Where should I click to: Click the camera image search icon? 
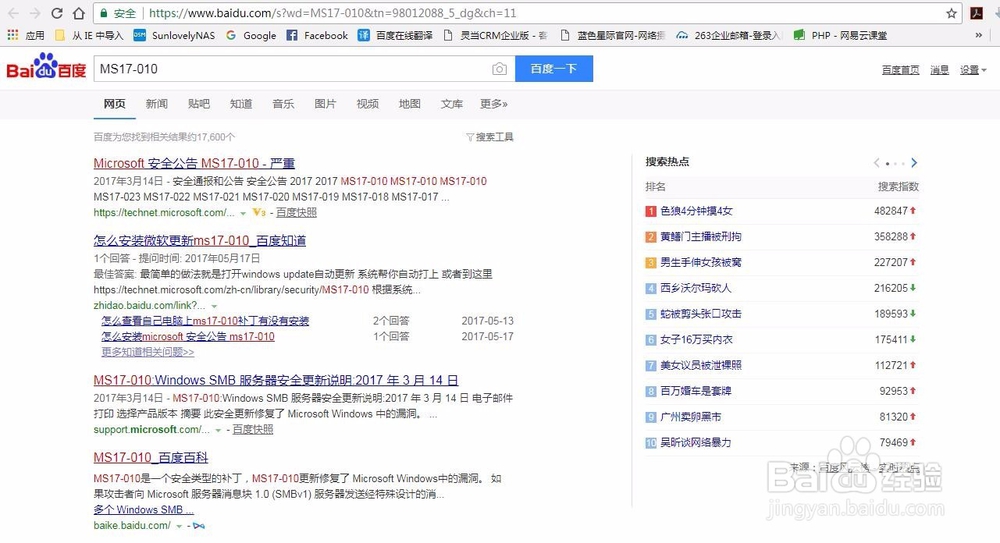coord(499,69)
